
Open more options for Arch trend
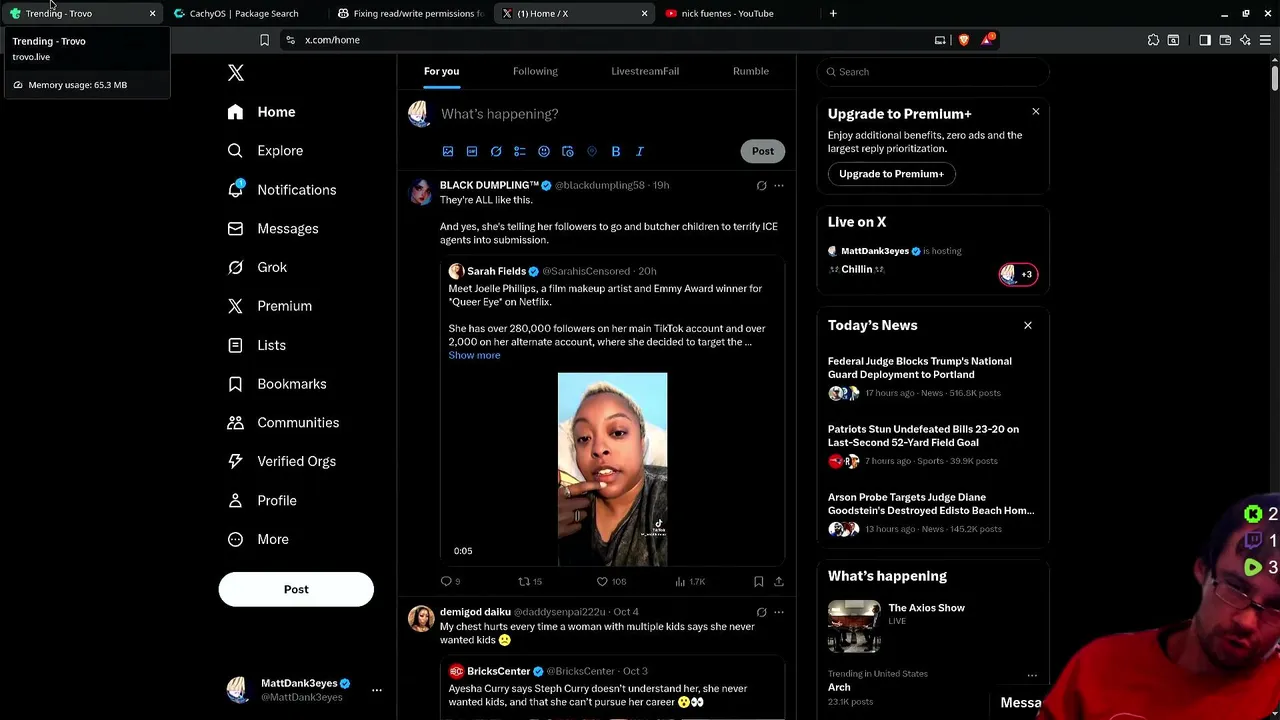1032,675
